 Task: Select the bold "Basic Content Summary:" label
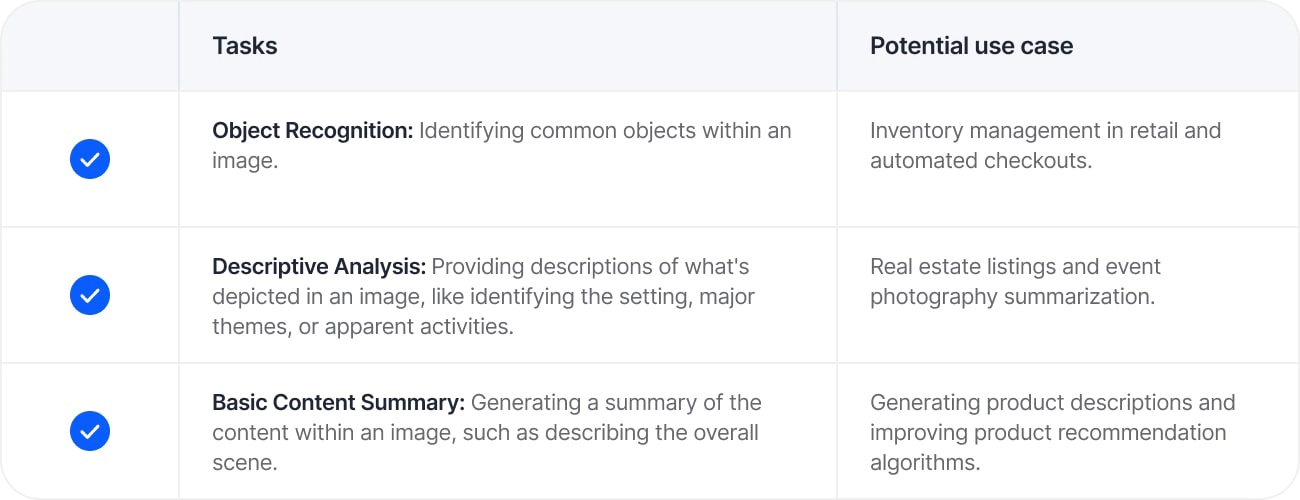(x=338, y=403)
